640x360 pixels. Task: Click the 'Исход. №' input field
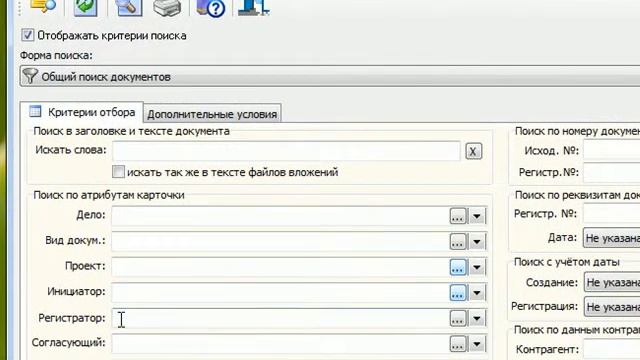point(611,150)
